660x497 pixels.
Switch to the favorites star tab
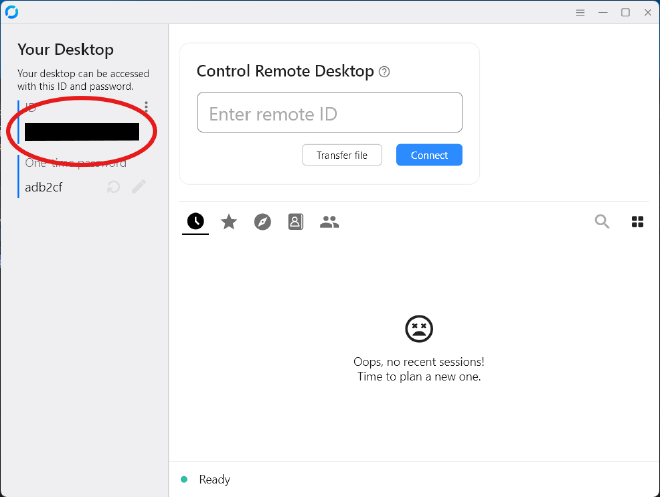pos(229,222)
